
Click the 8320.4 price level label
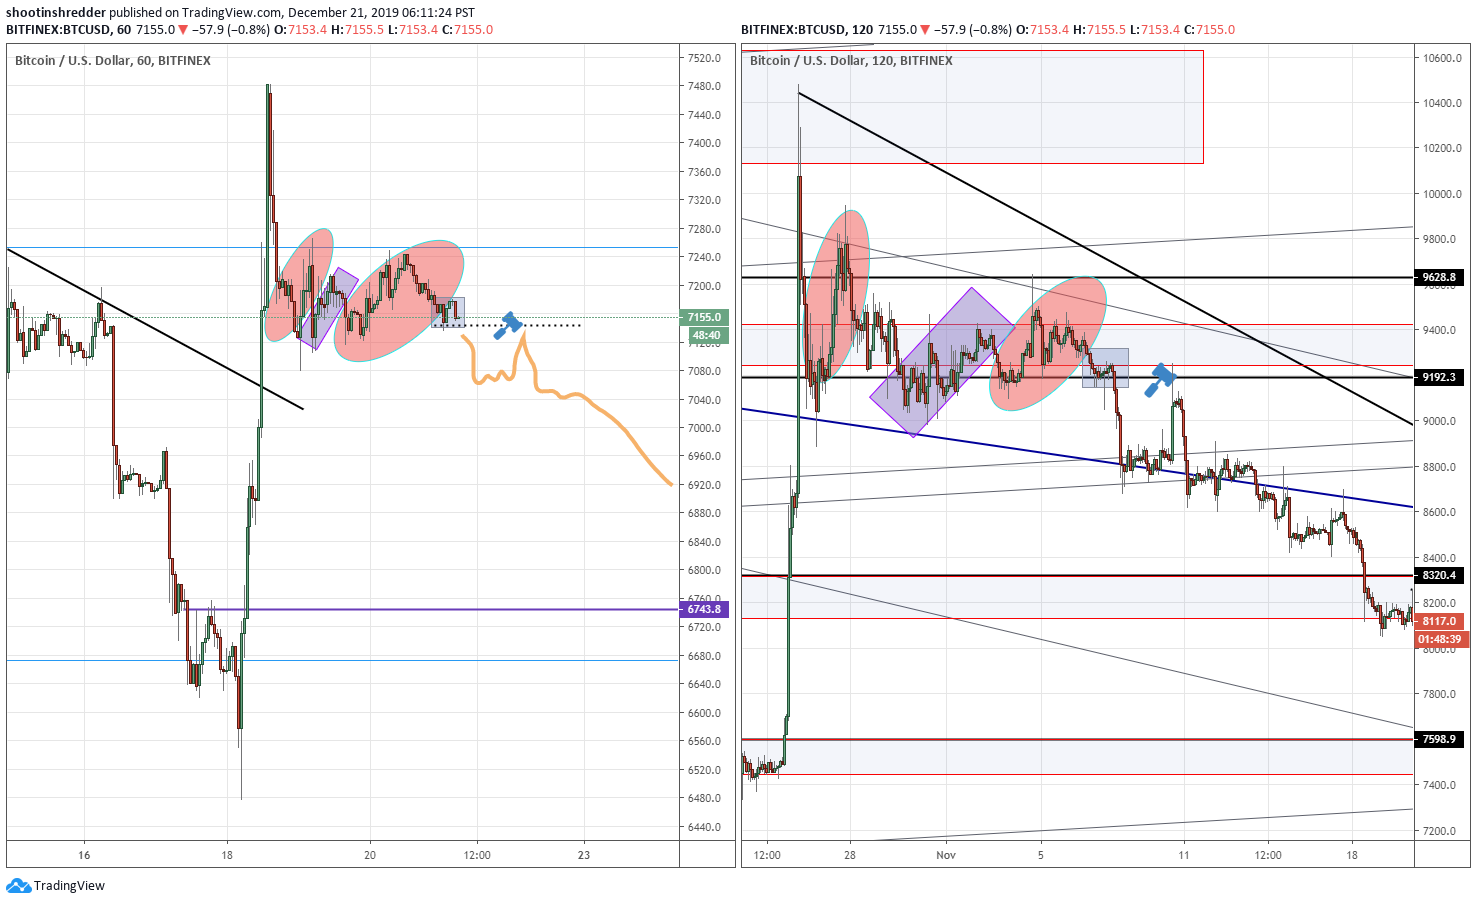click(x=1439, y=575)
